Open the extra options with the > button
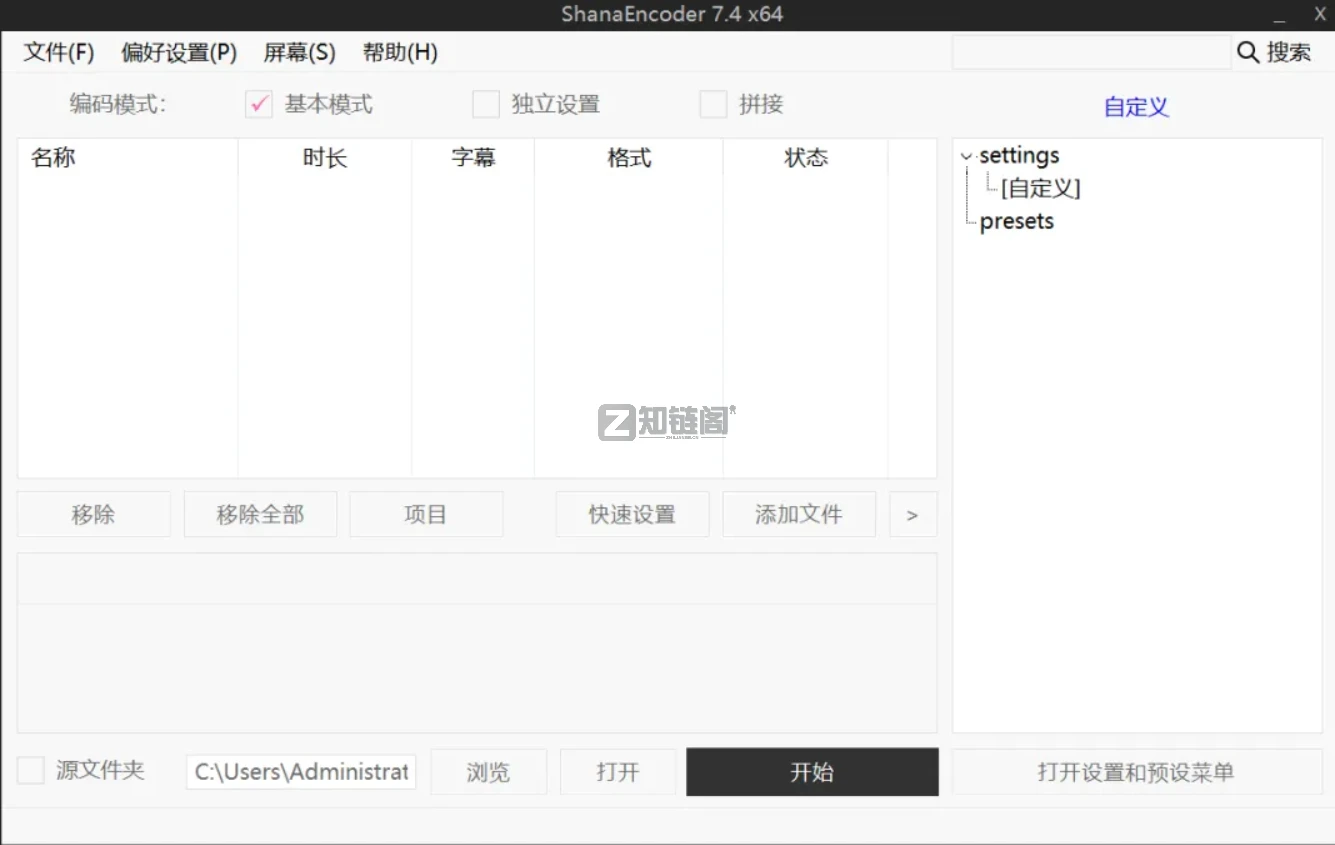 point(912,514)
